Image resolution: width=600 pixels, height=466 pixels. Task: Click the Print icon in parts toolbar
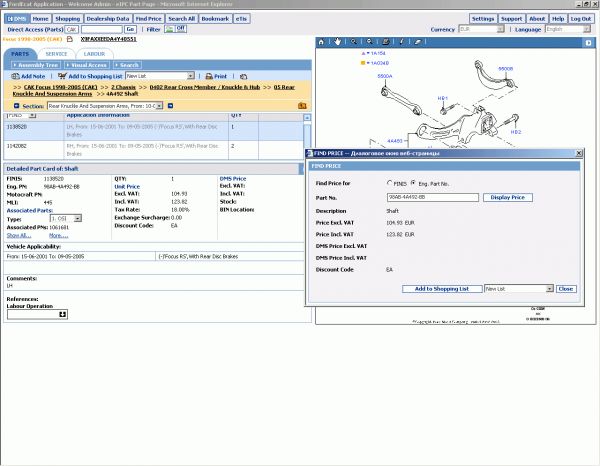[208, 76]
